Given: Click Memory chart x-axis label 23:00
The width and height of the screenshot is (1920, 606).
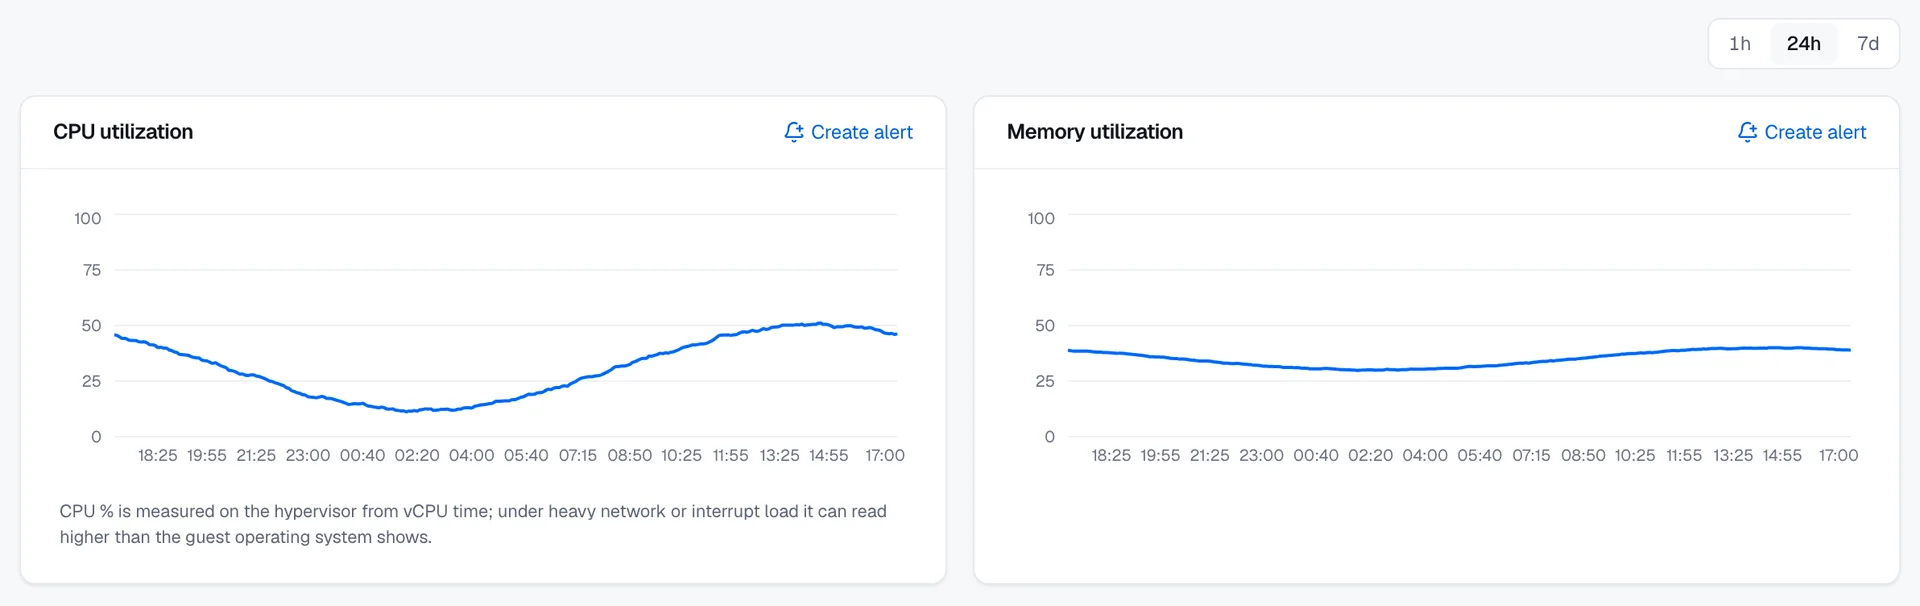Looking at the screenshot, I should point(1261,456).
